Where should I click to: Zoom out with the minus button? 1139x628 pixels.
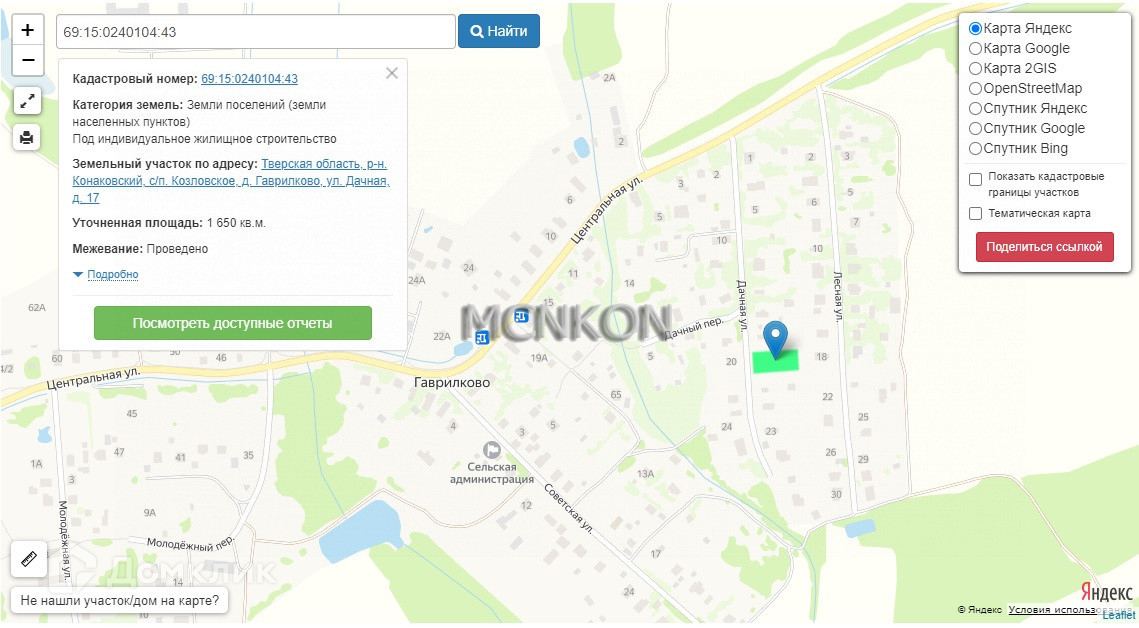(28, 60)
